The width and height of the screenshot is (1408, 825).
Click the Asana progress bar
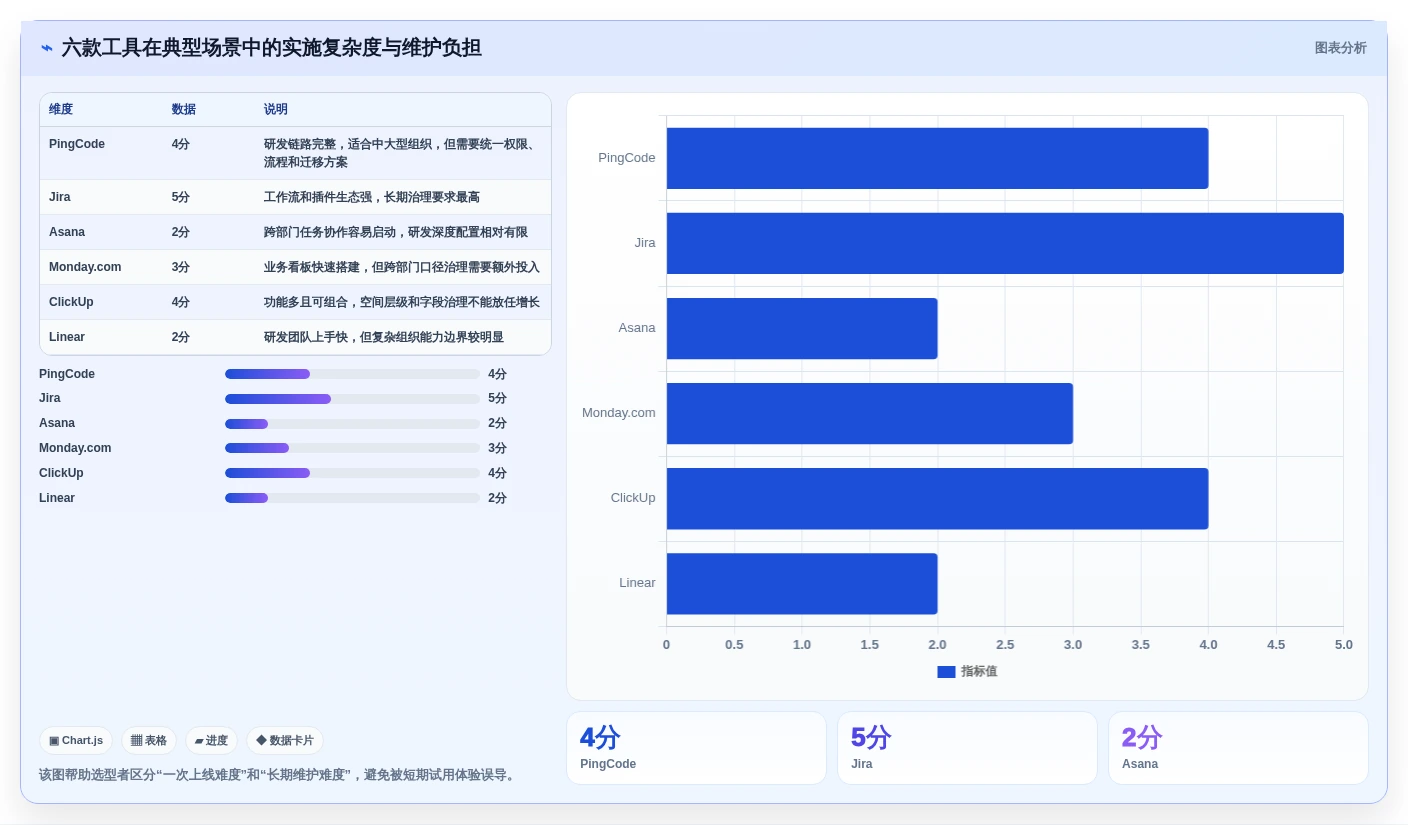point(352,424)
